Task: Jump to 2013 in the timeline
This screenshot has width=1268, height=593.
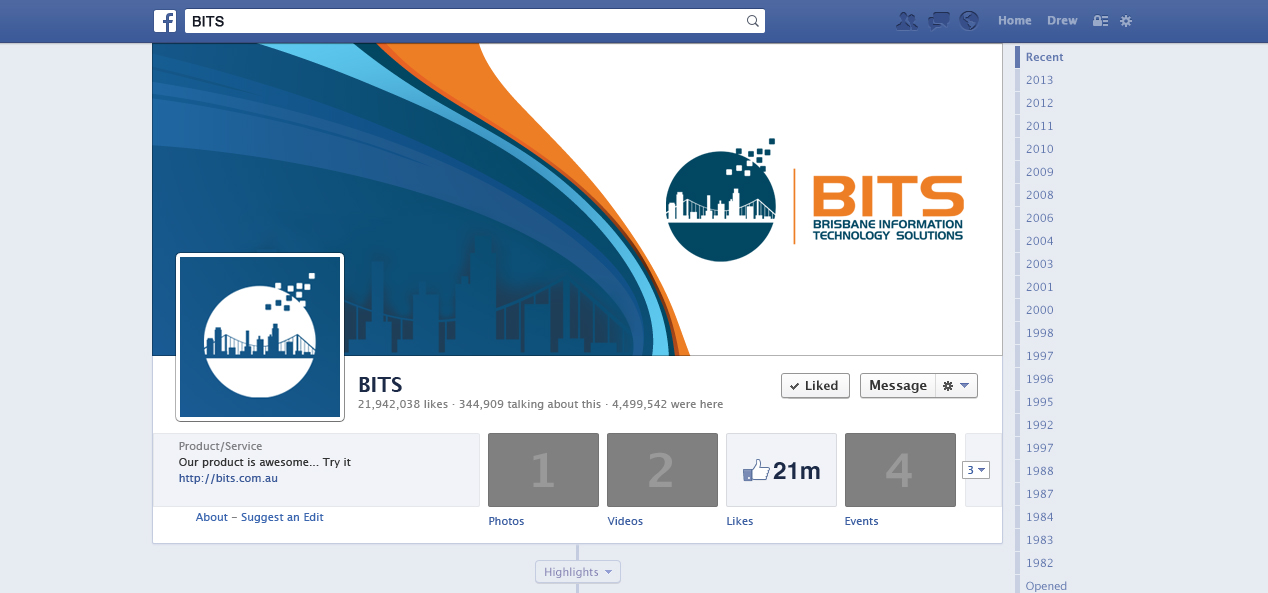Action: 1039,80
